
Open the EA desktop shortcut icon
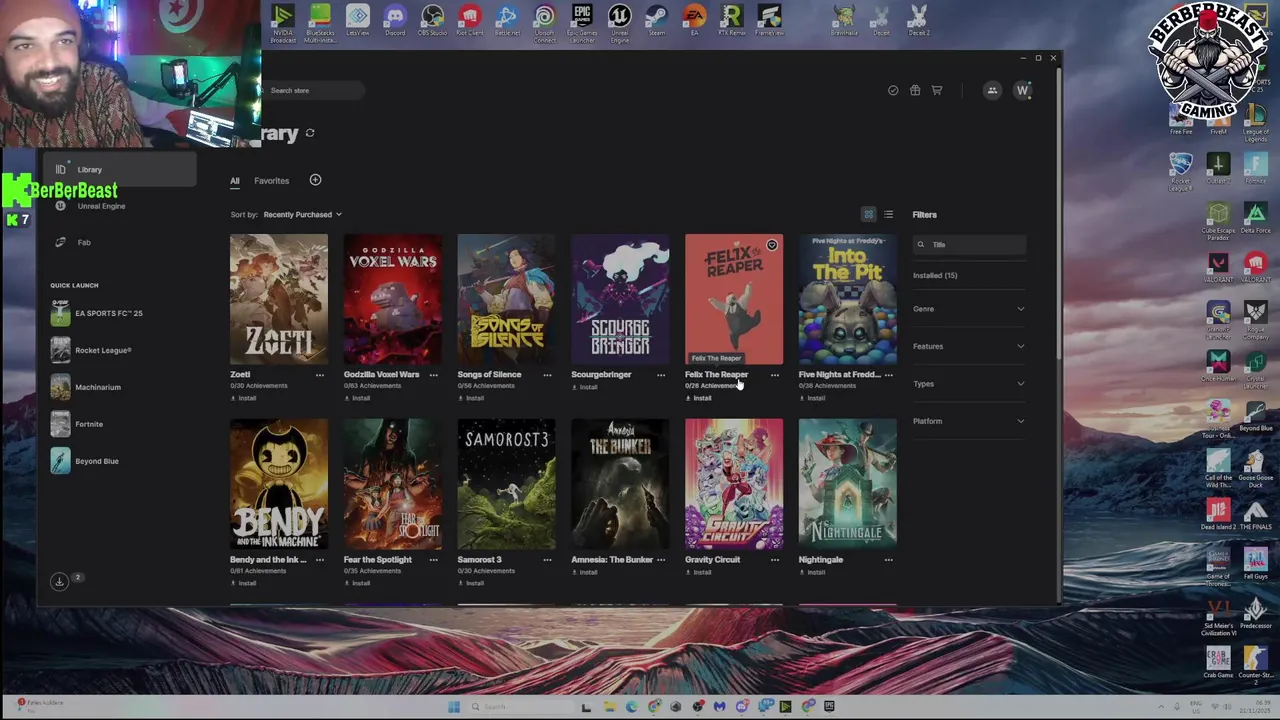point(694,21)
